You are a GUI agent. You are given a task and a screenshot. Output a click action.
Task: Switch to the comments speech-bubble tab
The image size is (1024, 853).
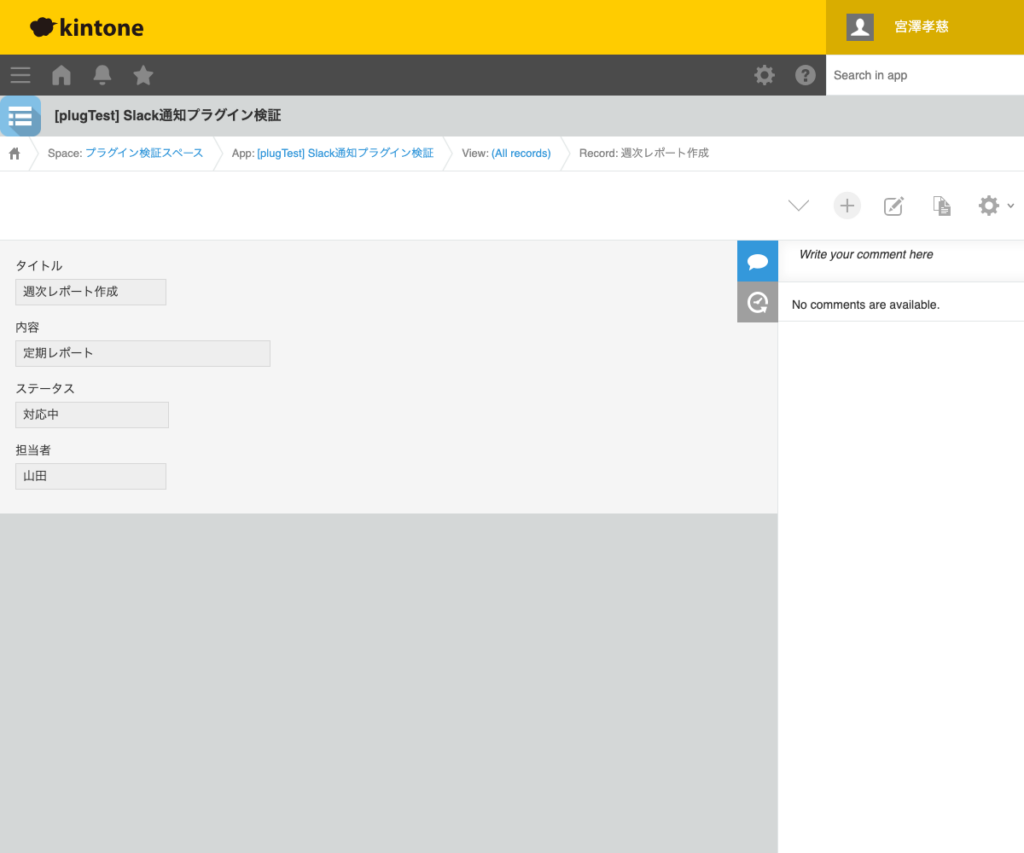[757, 260]
